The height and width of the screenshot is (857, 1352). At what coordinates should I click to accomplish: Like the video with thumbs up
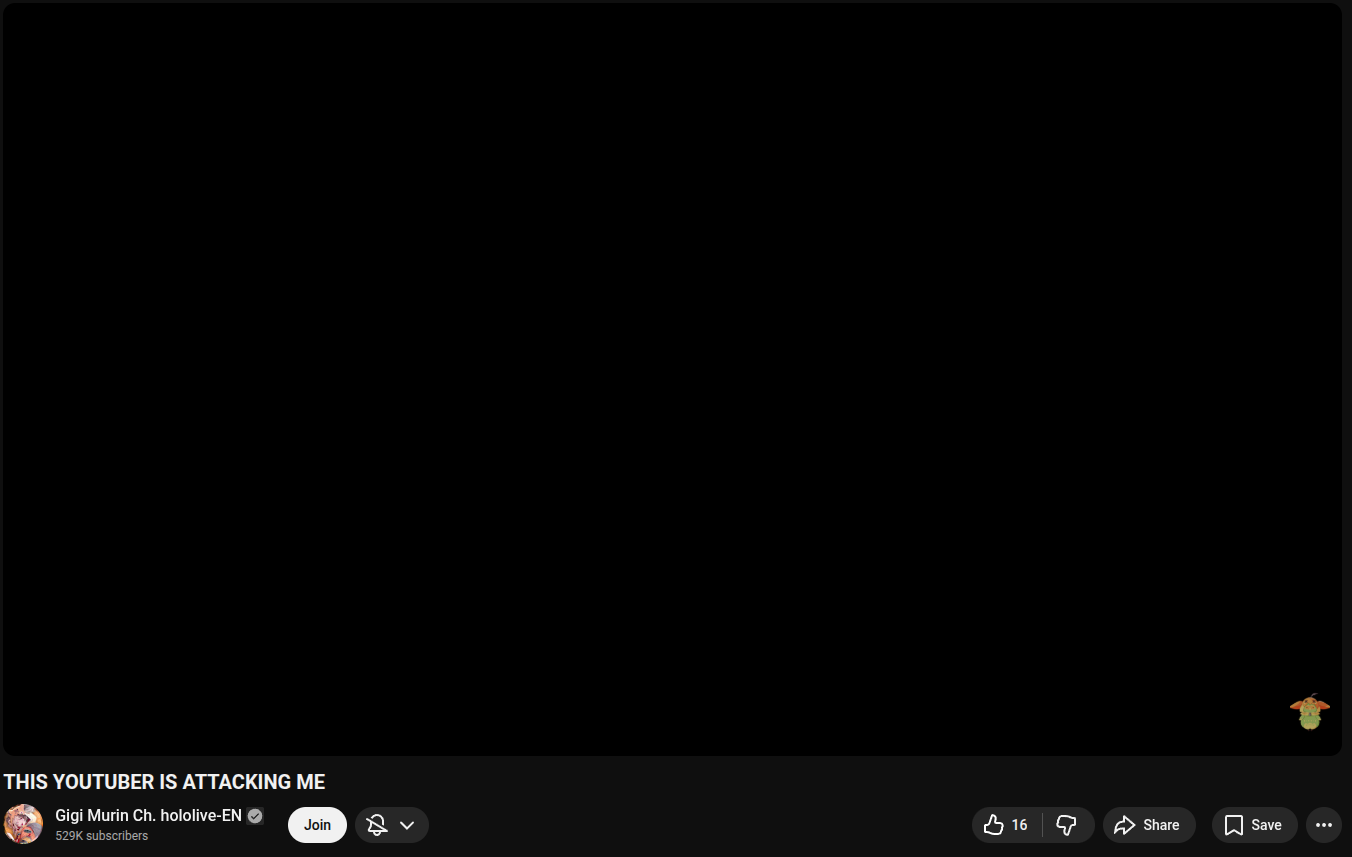[x=1006, y=825]
